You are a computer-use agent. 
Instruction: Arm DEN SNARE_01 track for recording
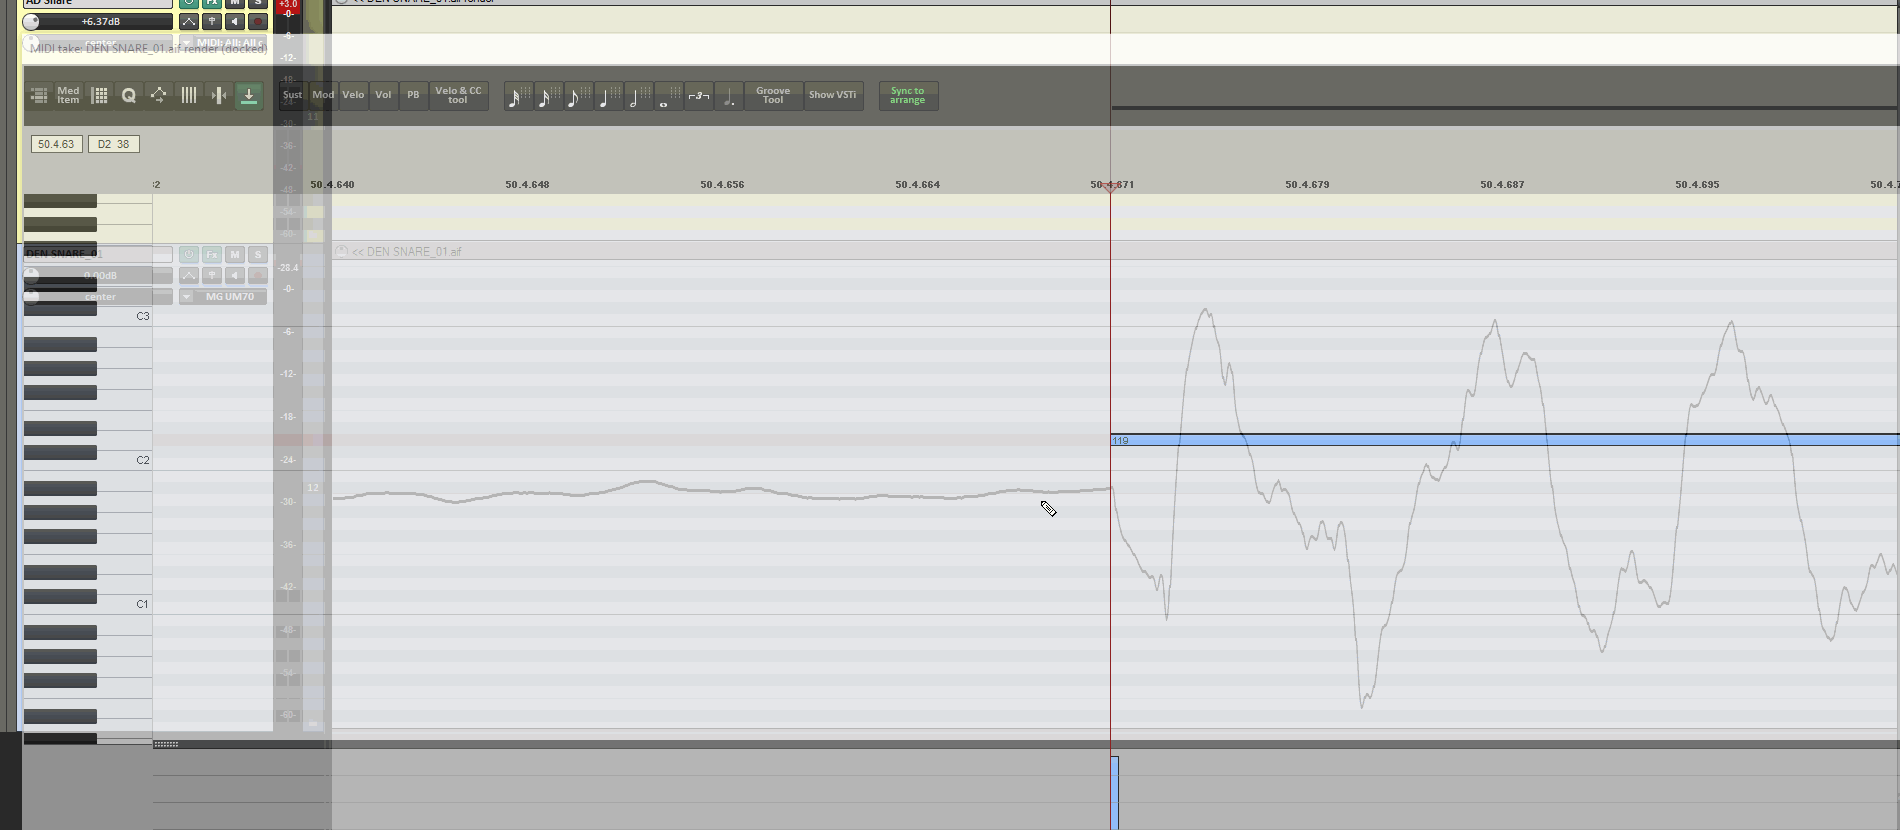[258, 276]
